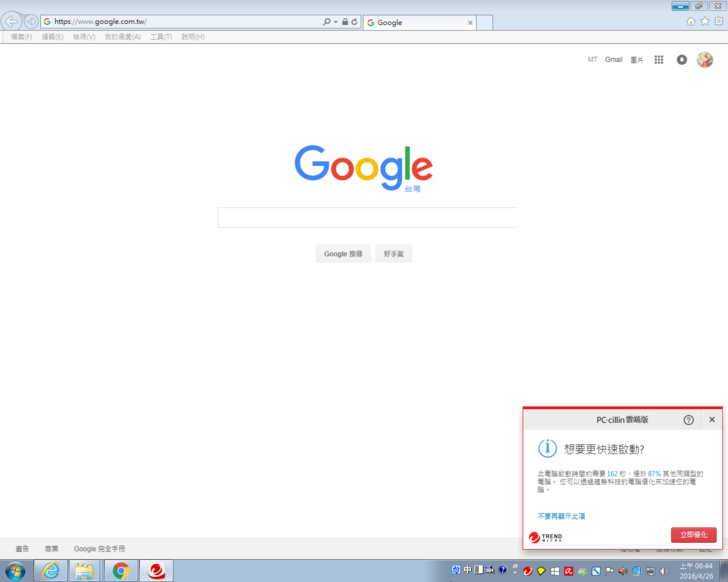Click the Google 搜尋 button

pyautogui.click(x=343, y=253)
